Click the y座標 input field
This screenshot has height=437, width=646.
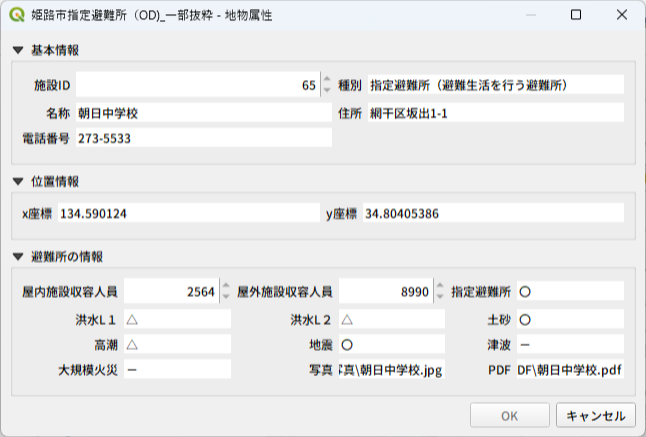coord(493,214)
